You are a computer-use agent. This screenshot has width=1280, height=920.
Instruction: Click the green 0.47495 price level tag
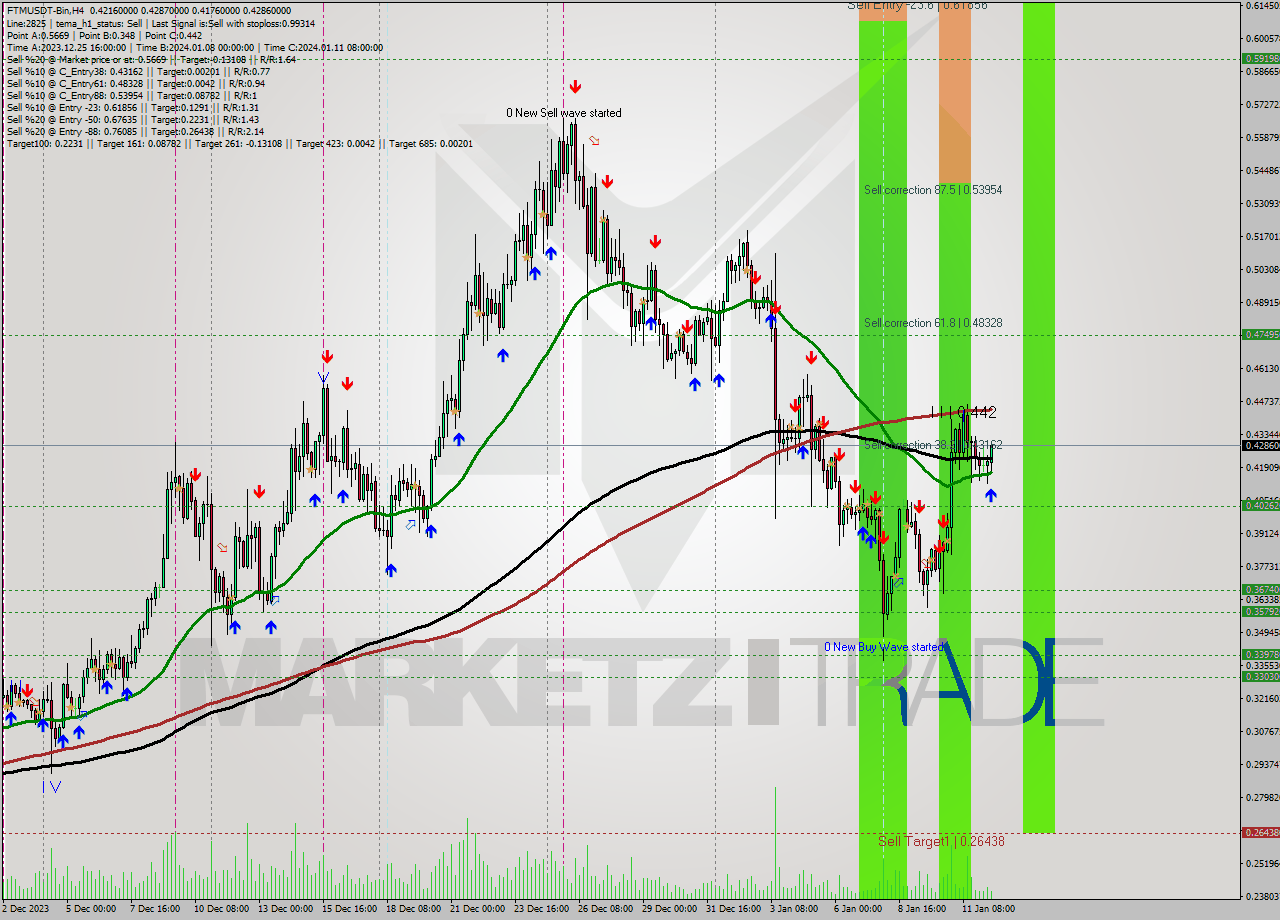tap(1260, 334)
